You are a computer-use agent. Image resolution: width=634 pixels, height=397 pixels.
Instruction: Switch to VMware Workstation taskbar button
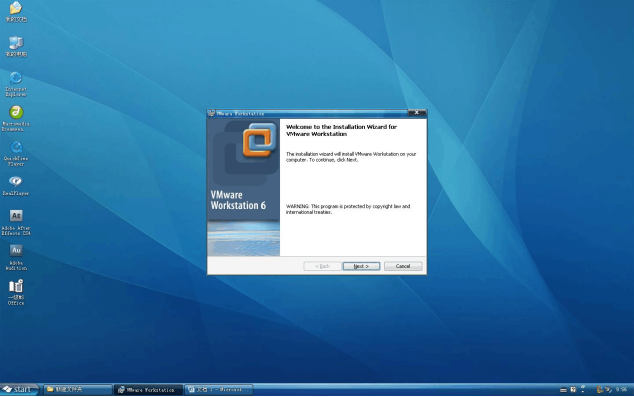[x=148, y=390]
